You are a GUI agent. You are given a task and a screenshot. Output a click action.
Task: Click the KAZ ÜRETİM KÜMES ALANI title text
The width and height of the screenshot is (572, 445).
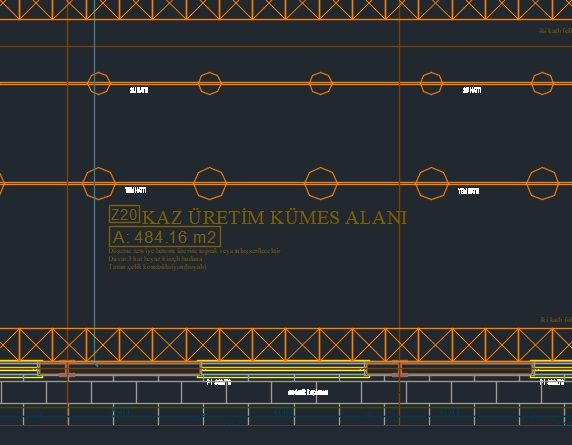274,217
